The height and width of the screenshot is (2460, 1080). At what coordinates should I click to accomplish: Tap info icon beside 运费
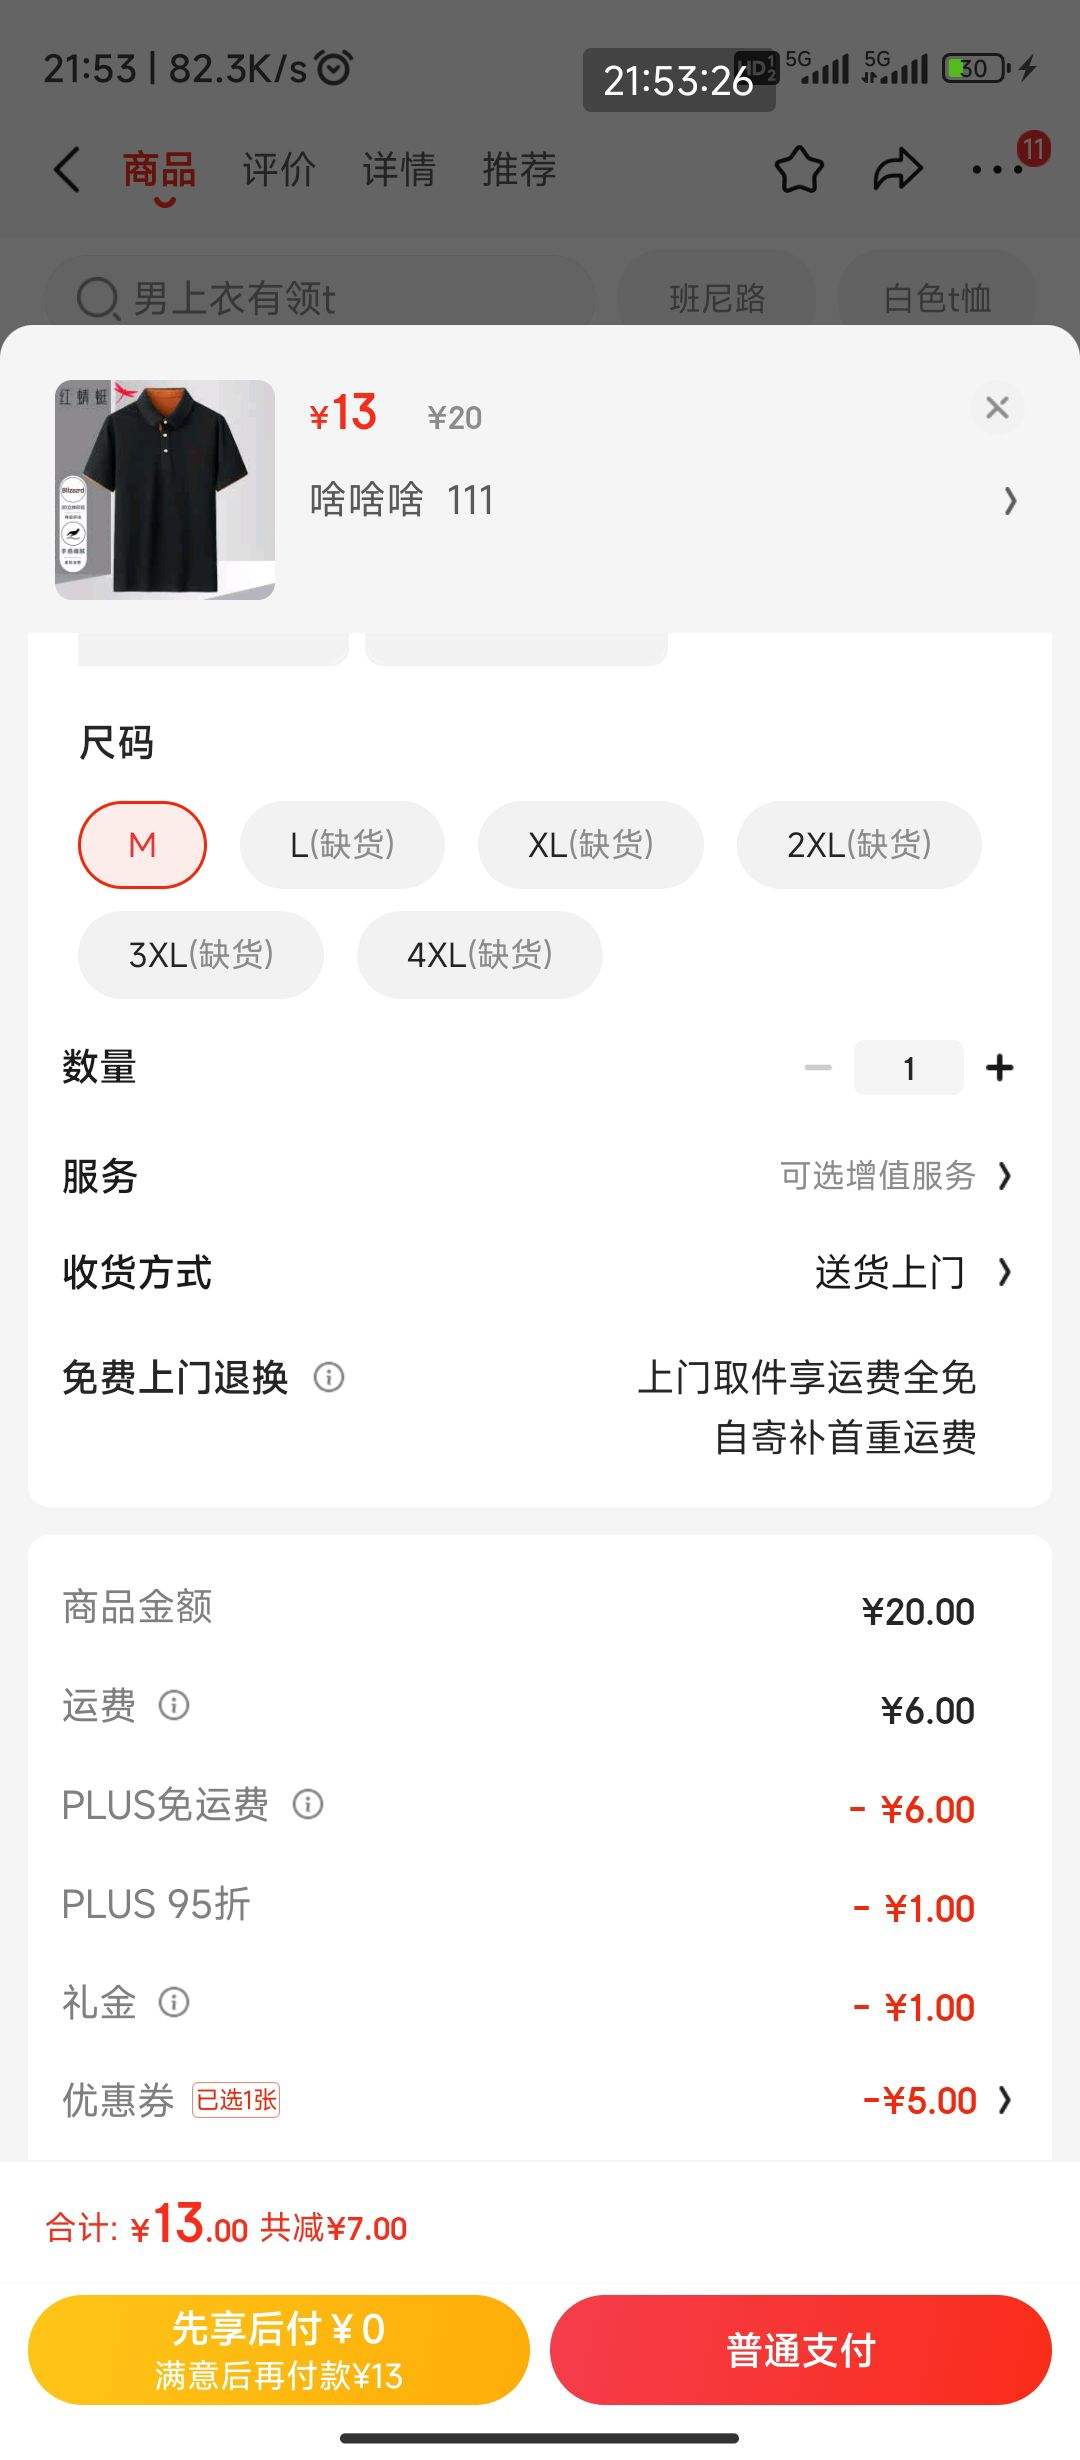[174, 1705]
